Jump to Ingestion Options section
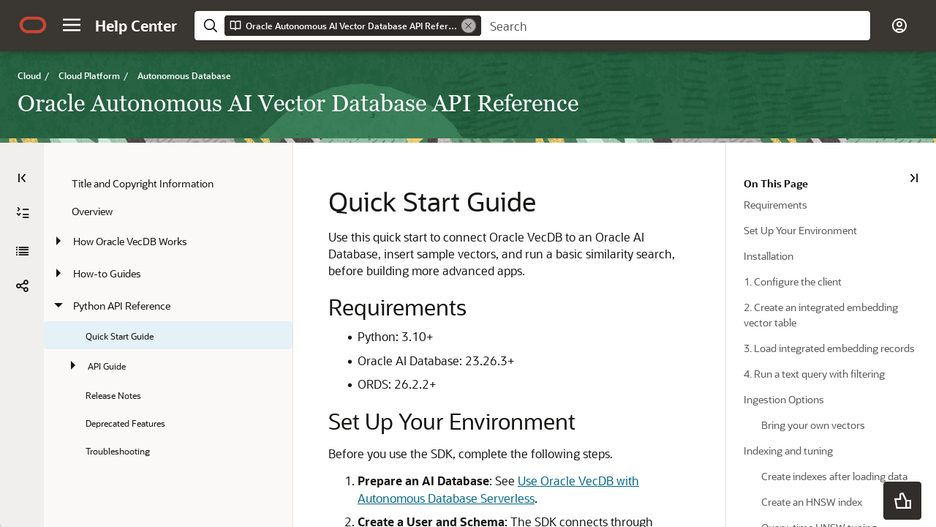The width and height of the screenshot is (936, 527). tap(783, 400)
